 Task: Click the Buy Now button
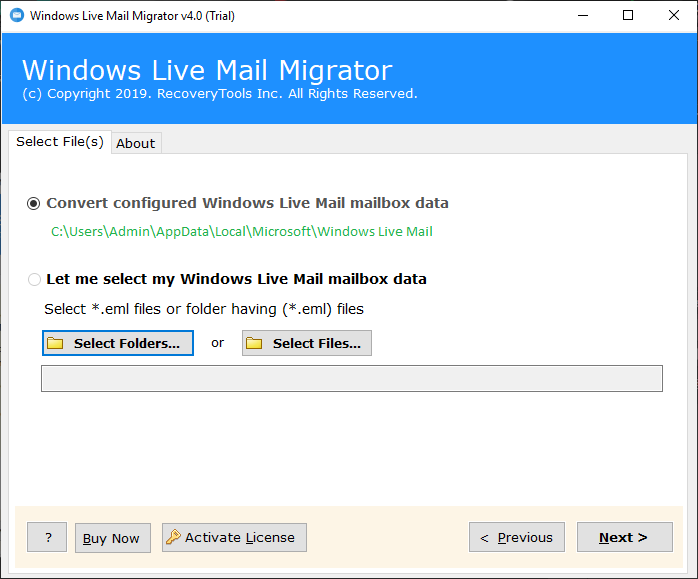pyautogui.click(x=113, y=538)
